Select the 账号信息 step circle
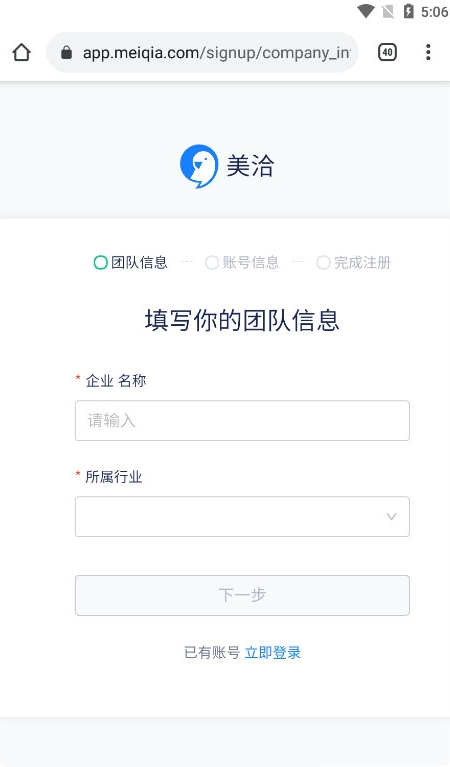 pyautogui.click(x=212, y=263)
